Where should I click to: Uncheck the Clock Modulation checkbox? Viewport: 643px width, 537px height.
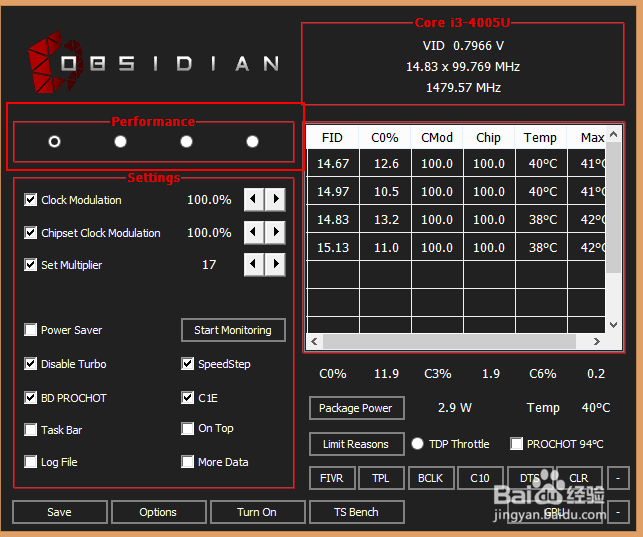[x=30, y=200]
